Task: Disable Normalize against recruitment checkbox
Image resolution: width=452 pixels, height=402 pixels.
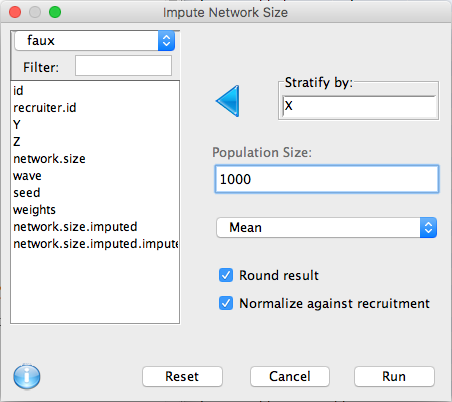Action: coord(226,303)
